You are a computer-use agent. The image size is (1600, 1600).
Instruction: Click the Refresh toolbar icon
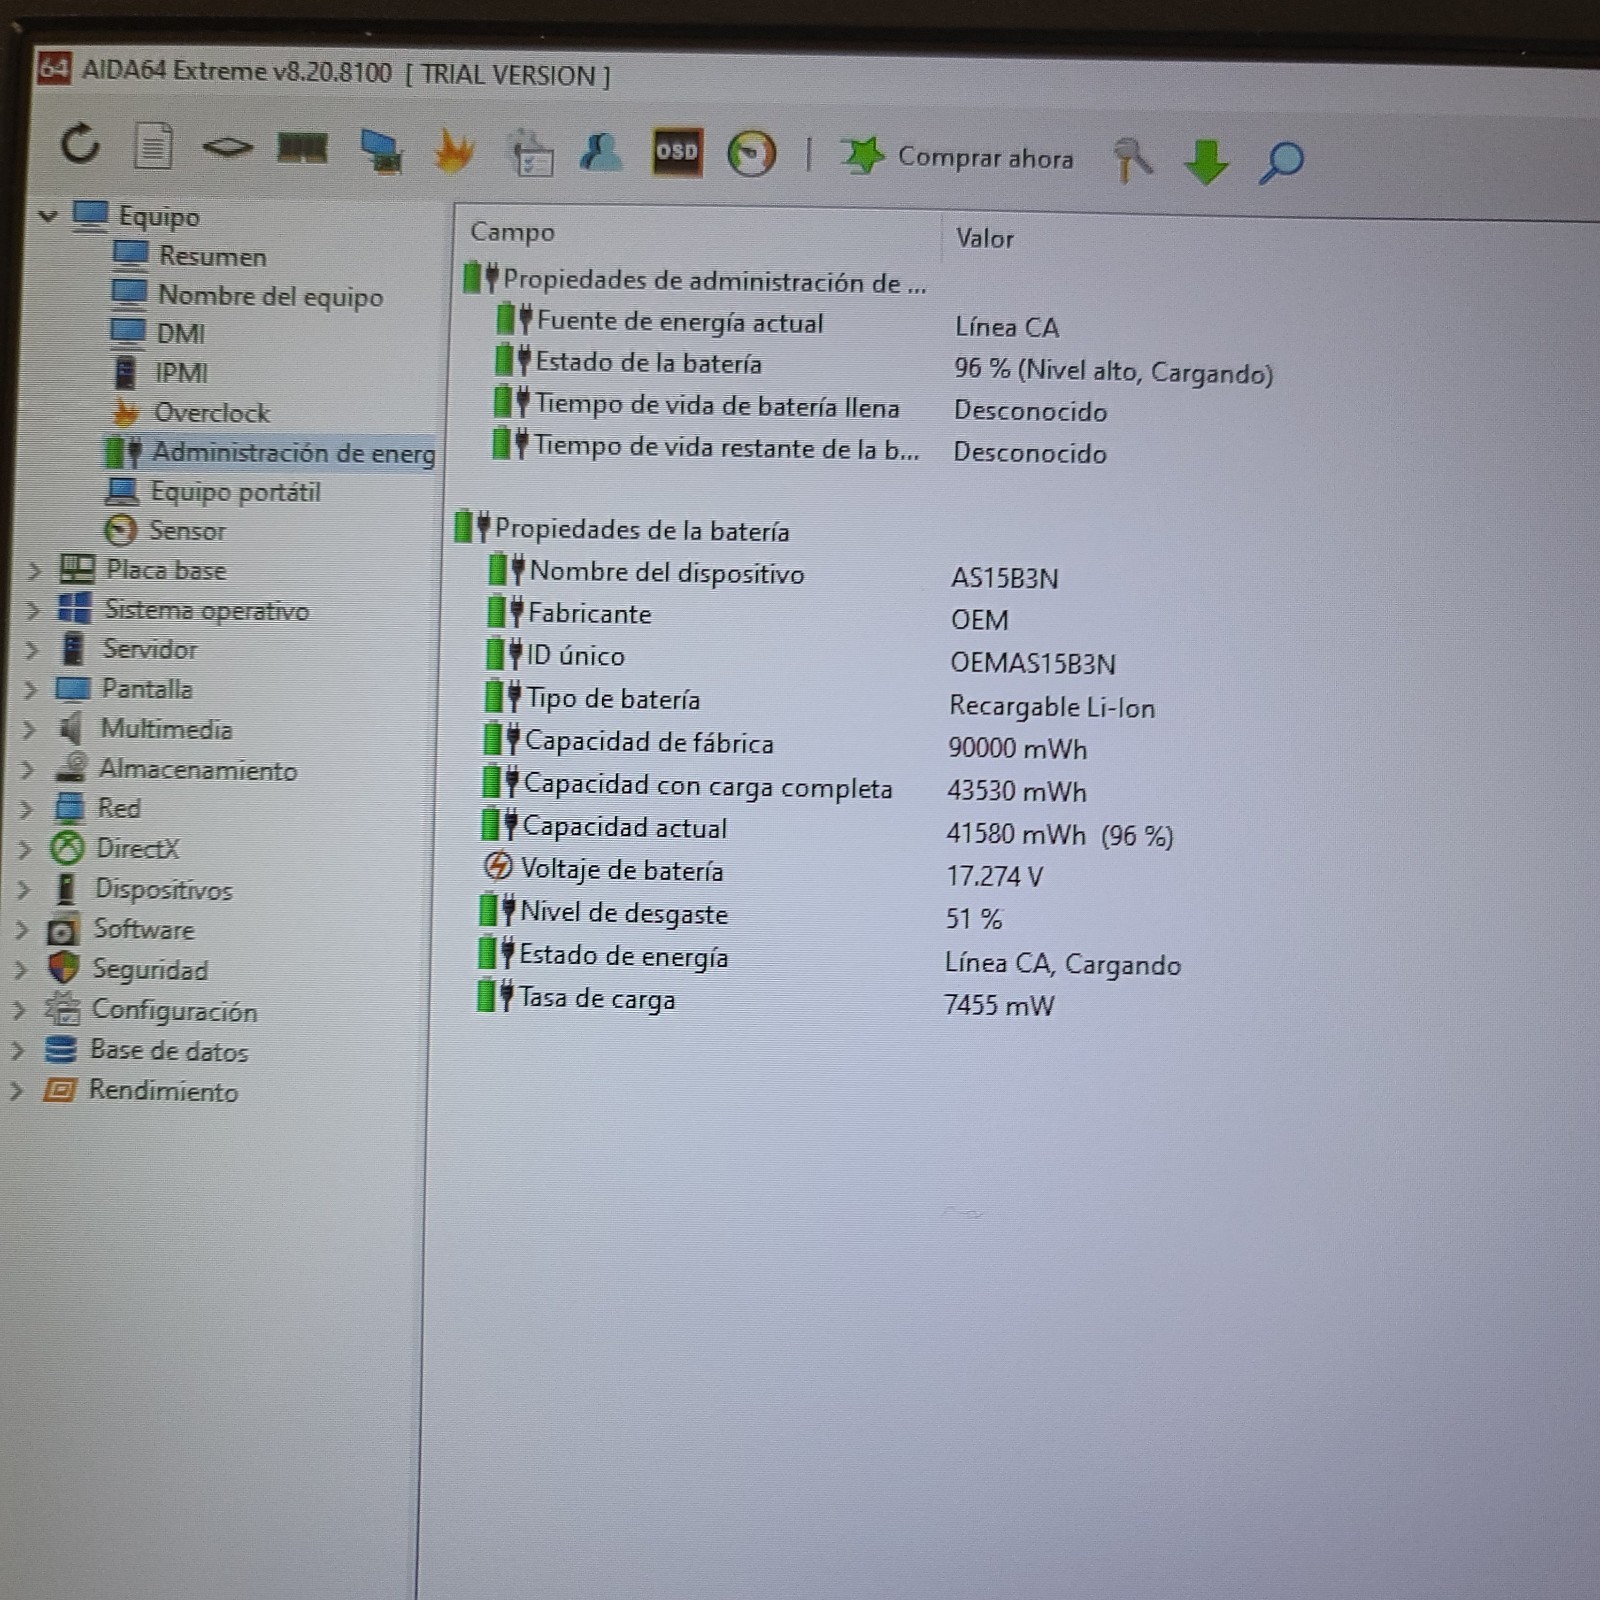tap(80, 145)
